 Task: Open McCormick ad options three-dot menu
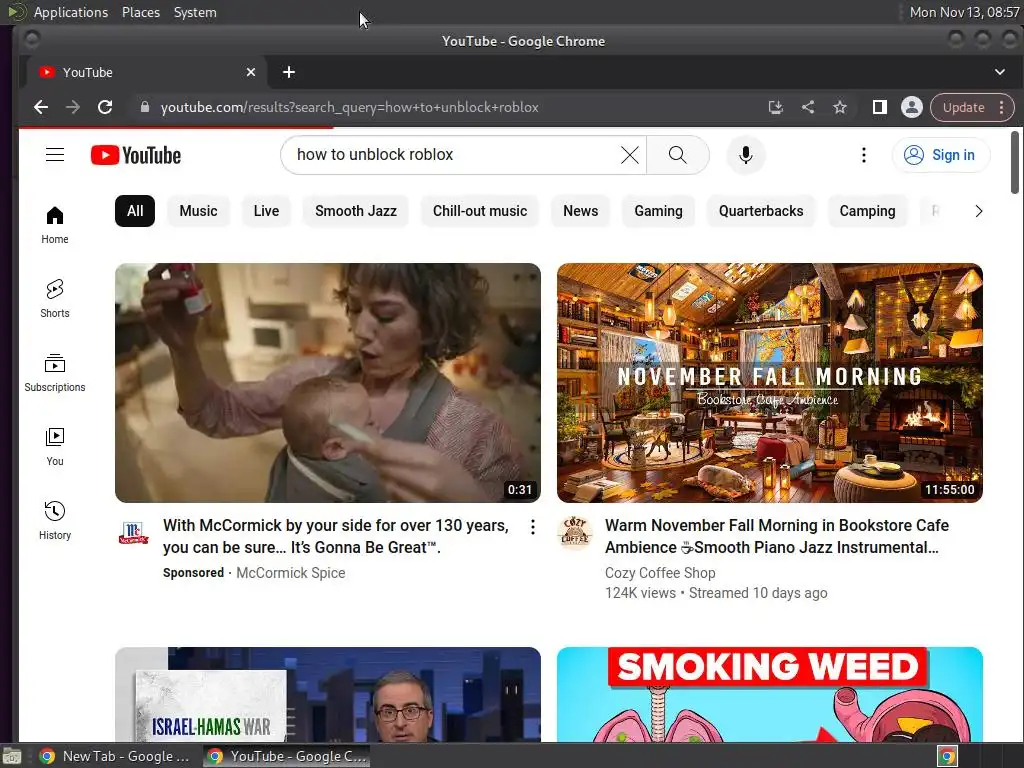click(x=533, y=527)
